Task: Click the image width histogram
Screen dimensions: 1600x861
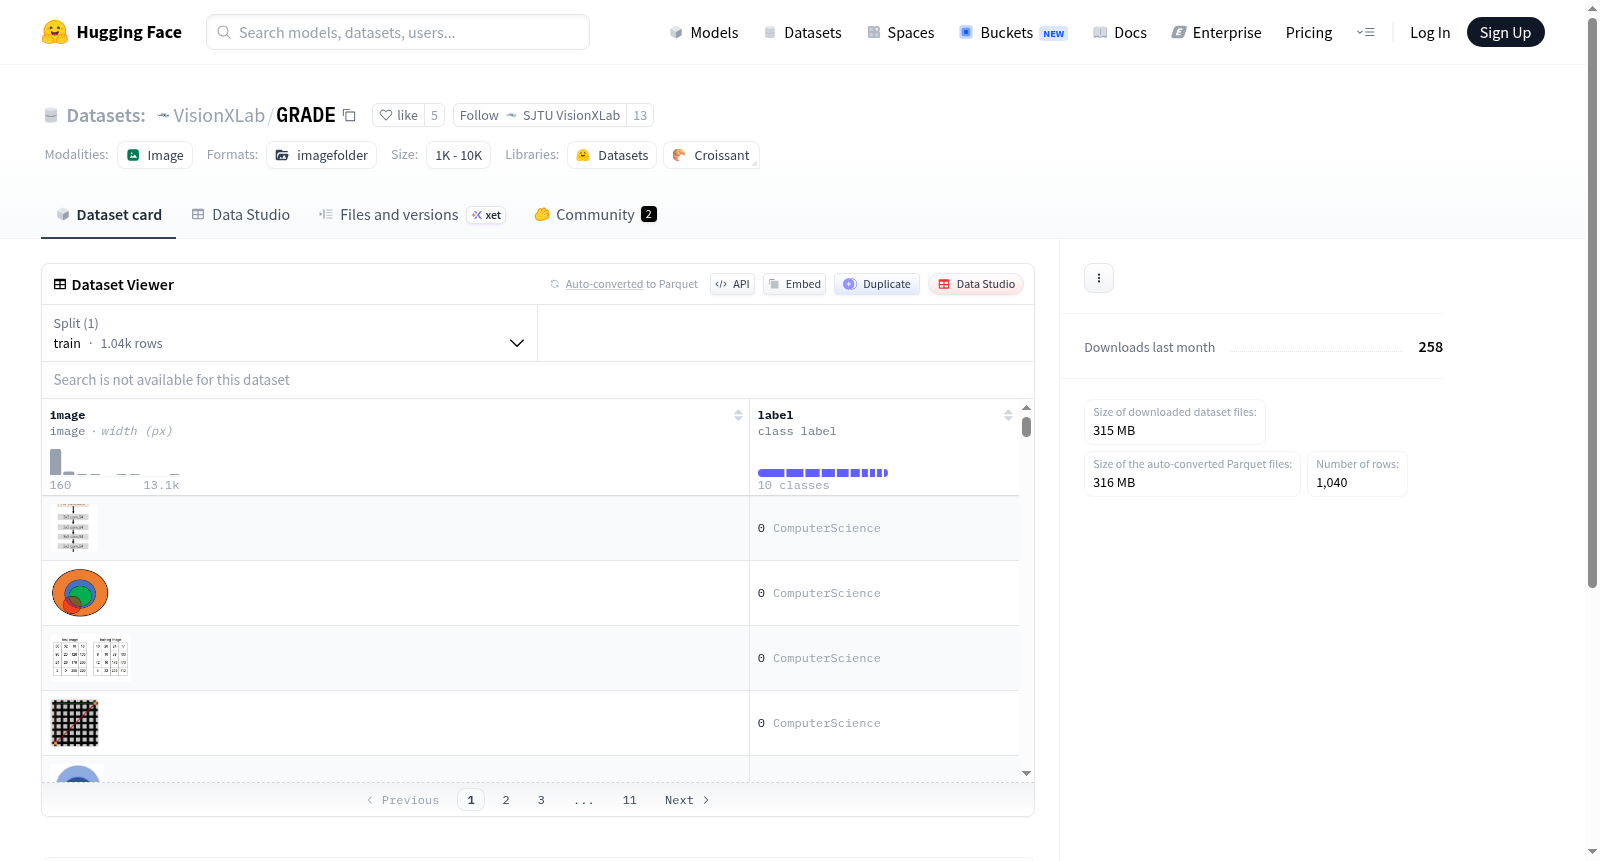Action: 115,462
